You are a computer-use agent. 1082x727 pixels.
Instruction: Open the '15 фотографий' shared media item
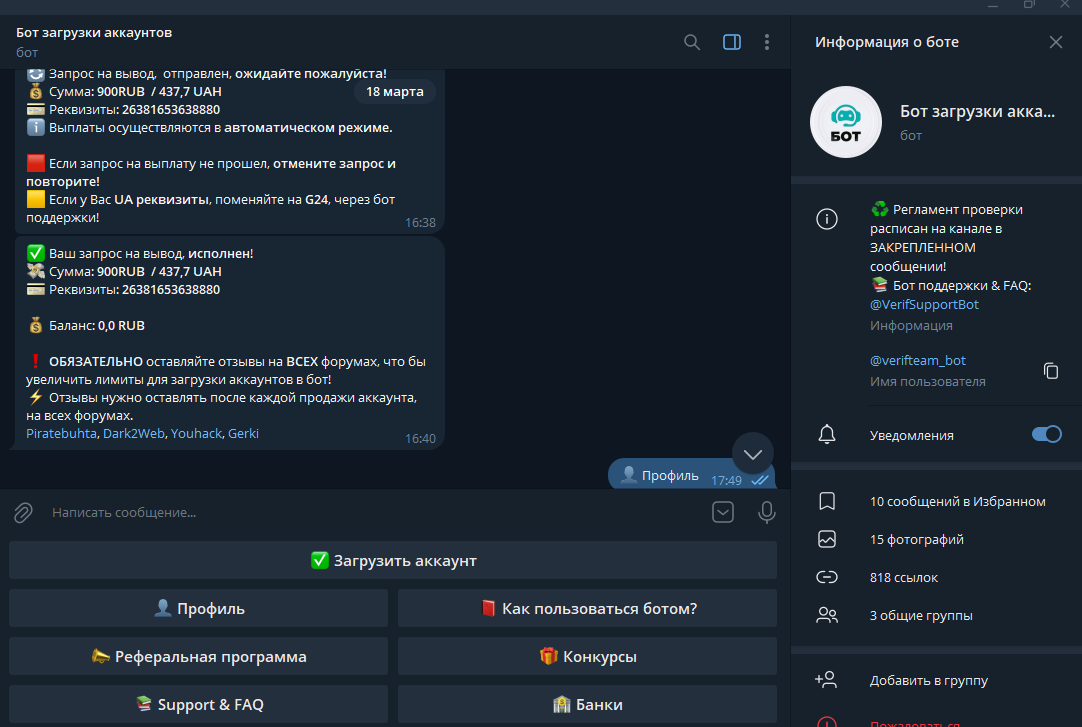coord(916,539)
